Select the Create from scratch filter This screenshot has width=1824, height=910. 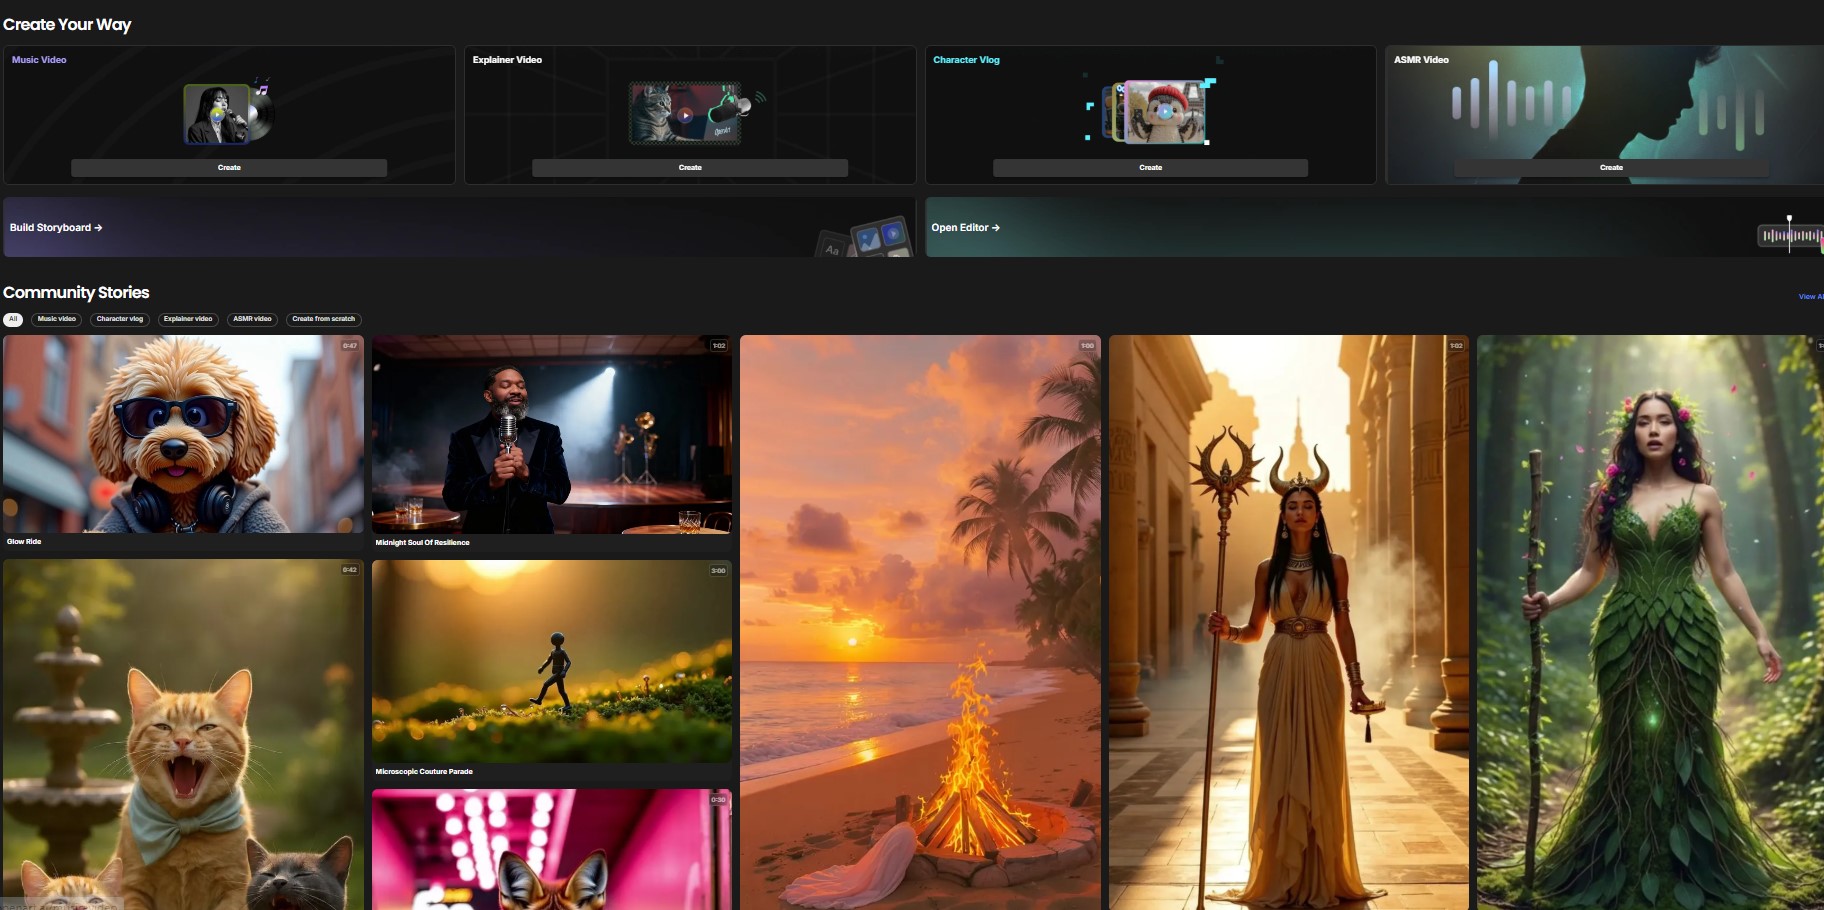coord(323,319)
